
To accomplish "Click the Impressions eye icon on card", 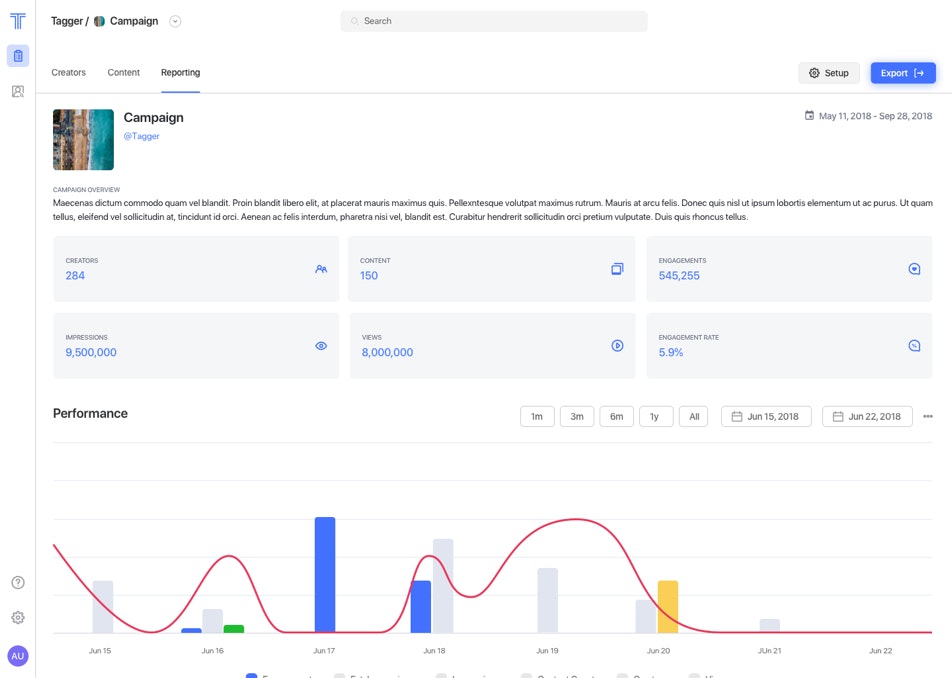I will click(321, 346).
